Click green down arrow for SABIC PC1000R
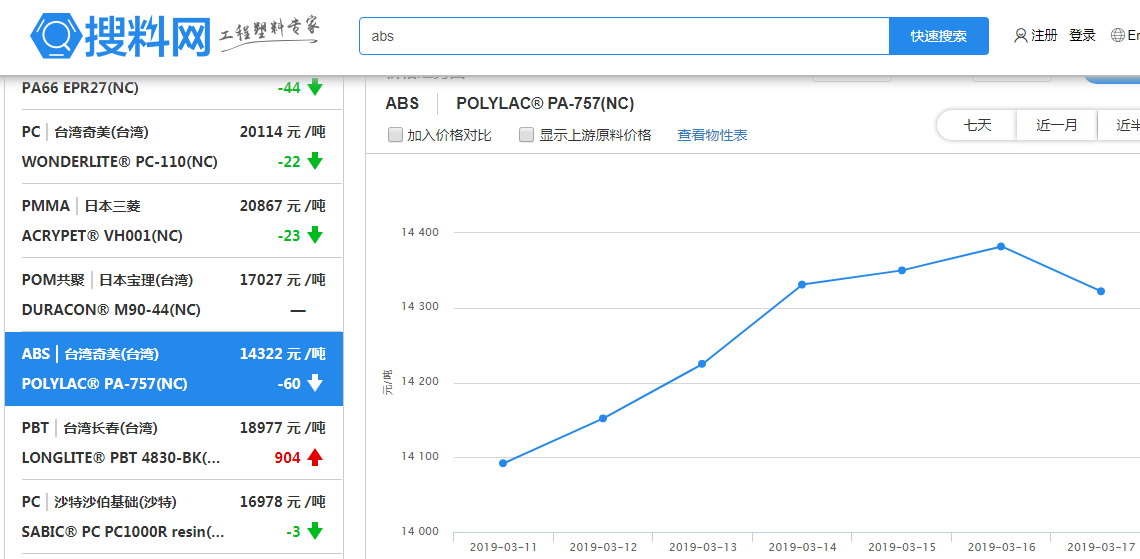Viewport: 1140px width, 559px height. 315,531
